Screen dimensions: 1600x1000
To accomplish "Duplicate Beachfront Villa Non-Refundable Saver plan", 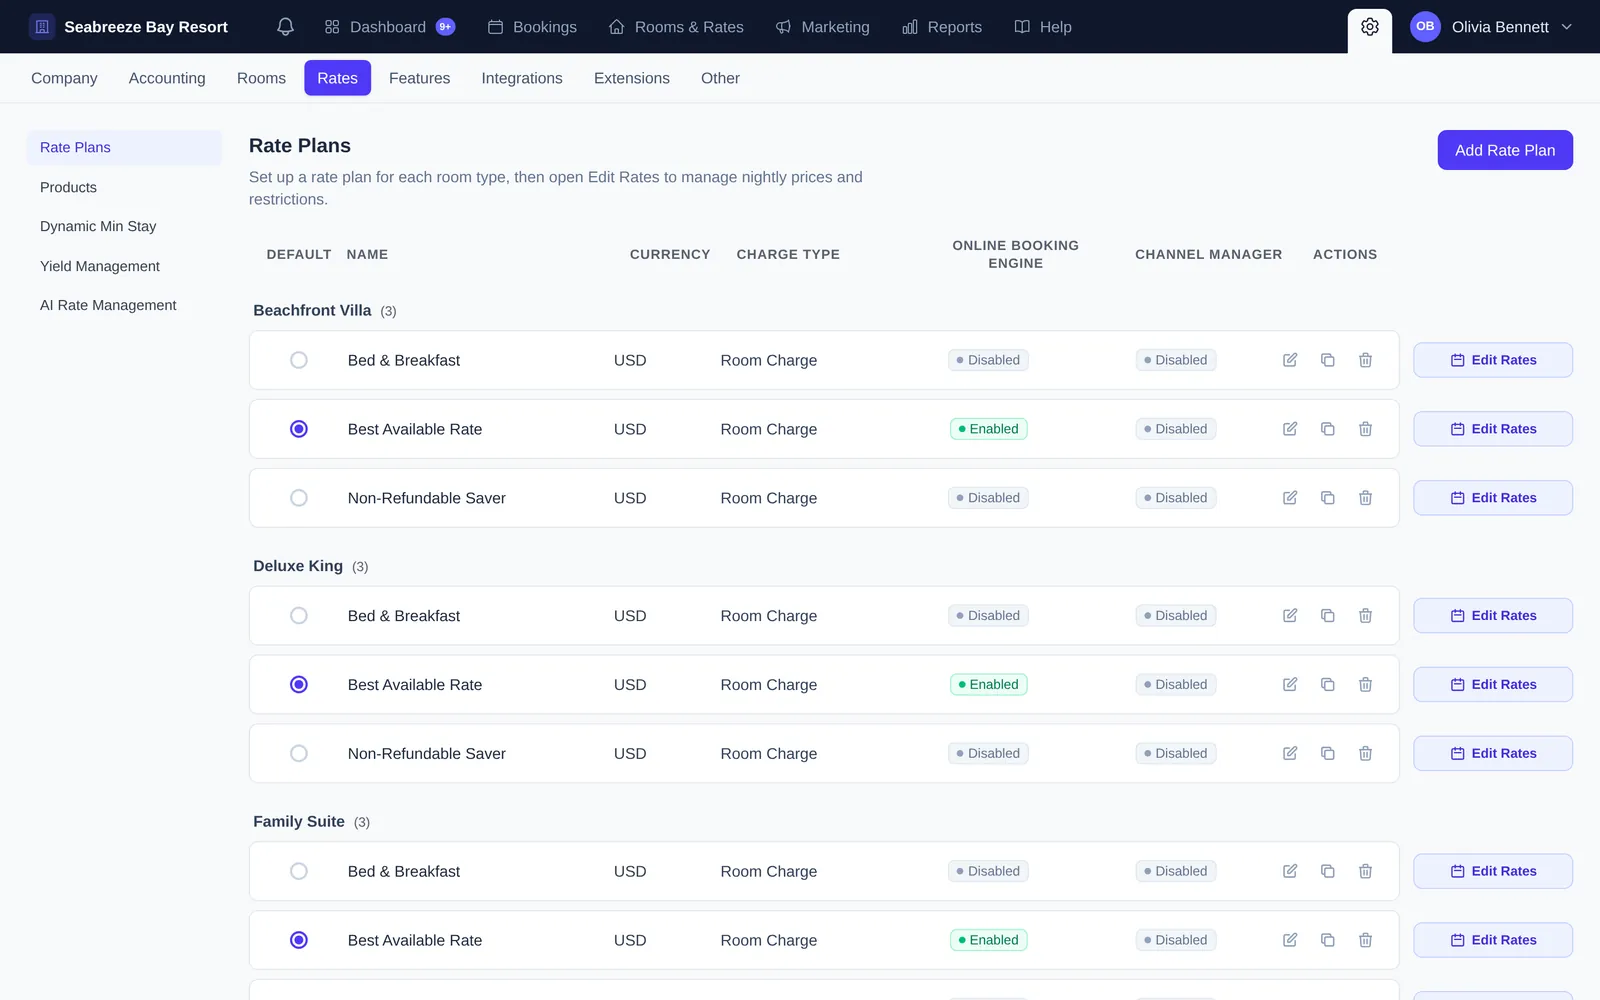I will pyautogui.click(x=1328, y=498).
